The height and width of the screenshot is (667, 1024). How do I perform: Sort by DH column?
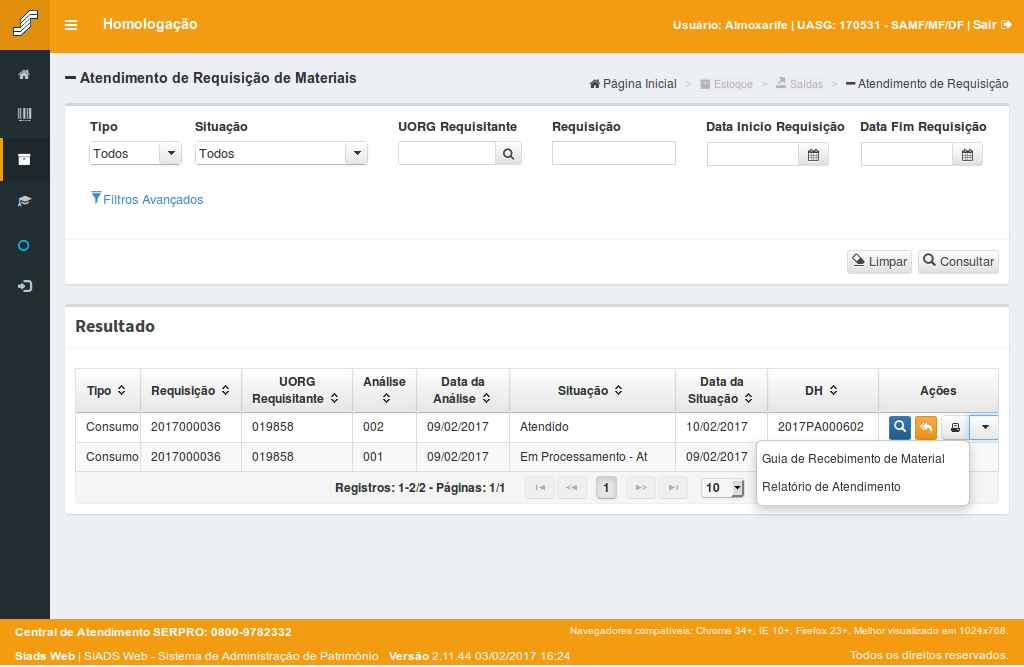pyautogui.click(x=822, y=391)
